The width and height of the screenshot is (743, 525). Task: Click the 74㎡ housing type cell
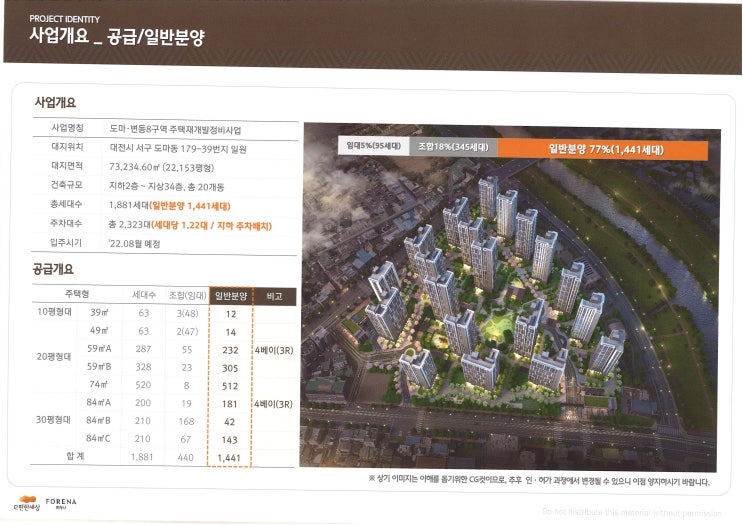(99, 384)
